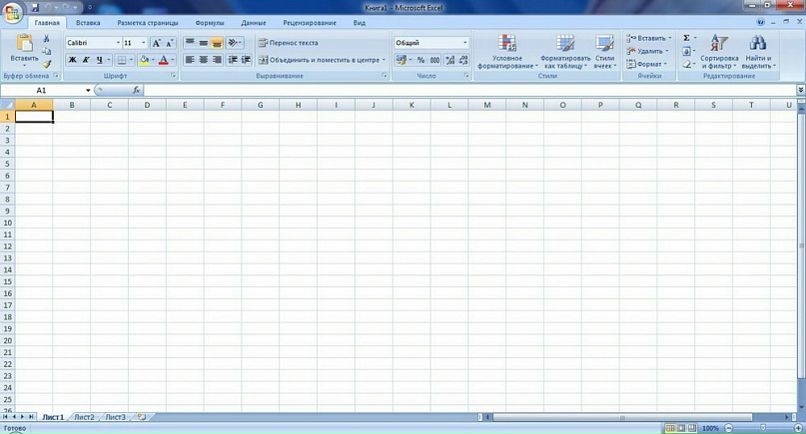Apply 000 comma style format
The width and height of the screenshot is (806, 434).
(x=435, y=60)
